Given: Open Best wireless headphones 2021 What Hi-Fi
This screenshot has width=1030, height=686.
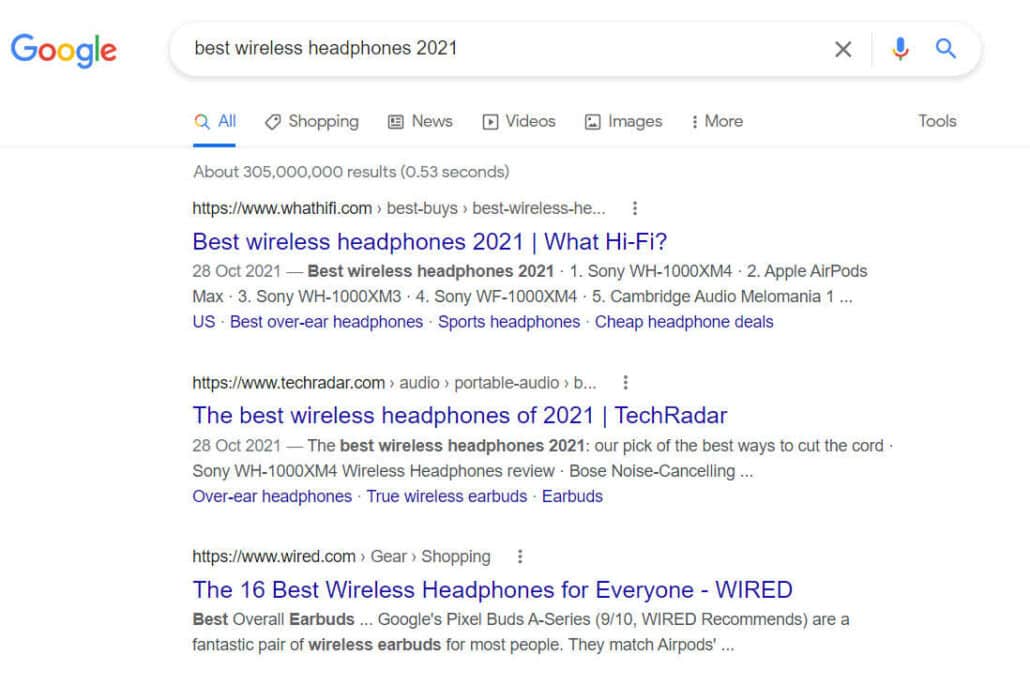Looking at the screenshot, I should pyautogui.click(x=430, y=242).
